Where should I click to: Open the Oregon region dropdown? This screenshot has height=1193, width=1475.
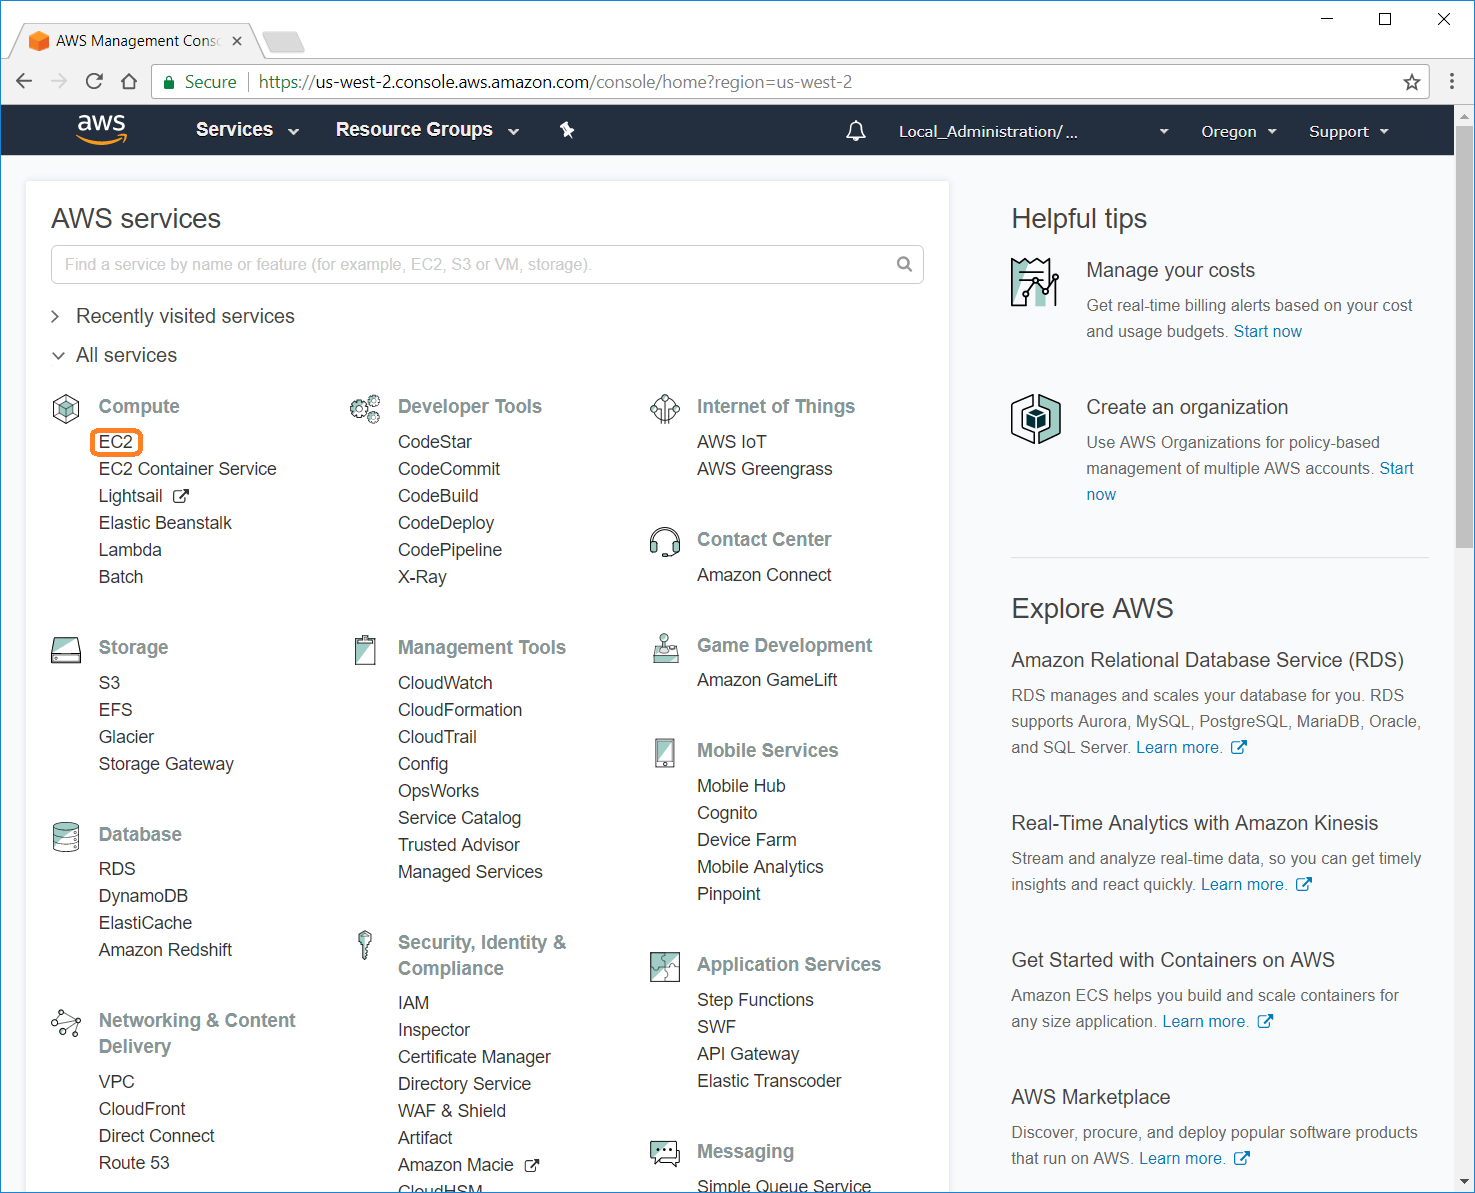(x=1239, y=131)
